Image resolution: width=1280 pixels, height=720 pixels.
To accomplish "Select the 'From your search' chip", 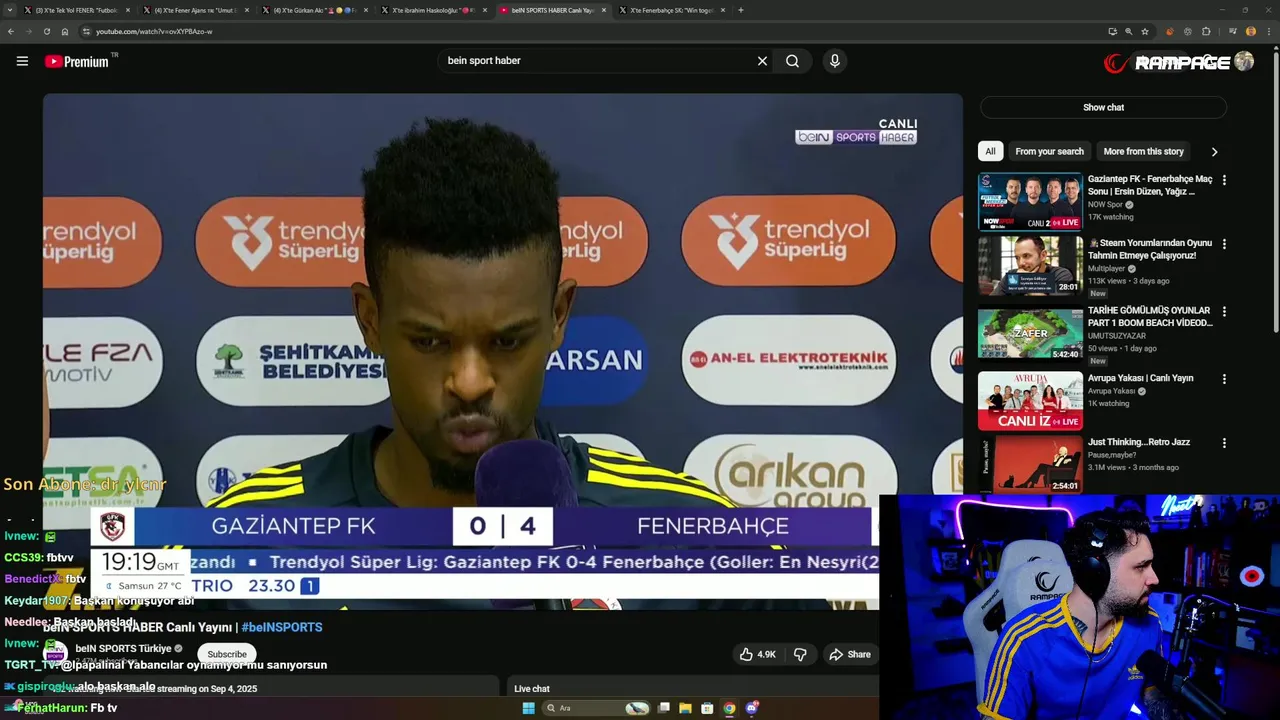I will [1049, 151].
